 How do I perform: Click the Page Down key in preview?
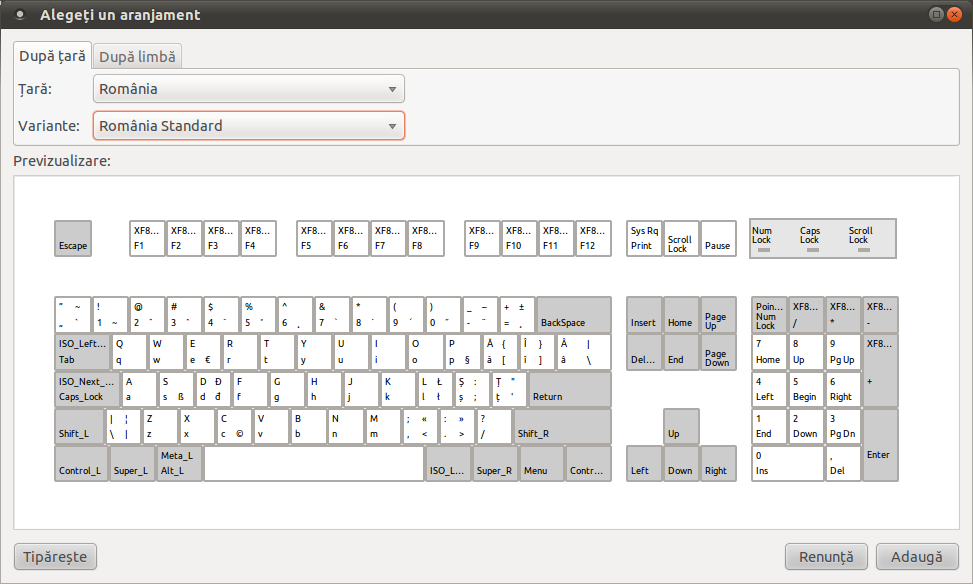[x=718, y=352]
